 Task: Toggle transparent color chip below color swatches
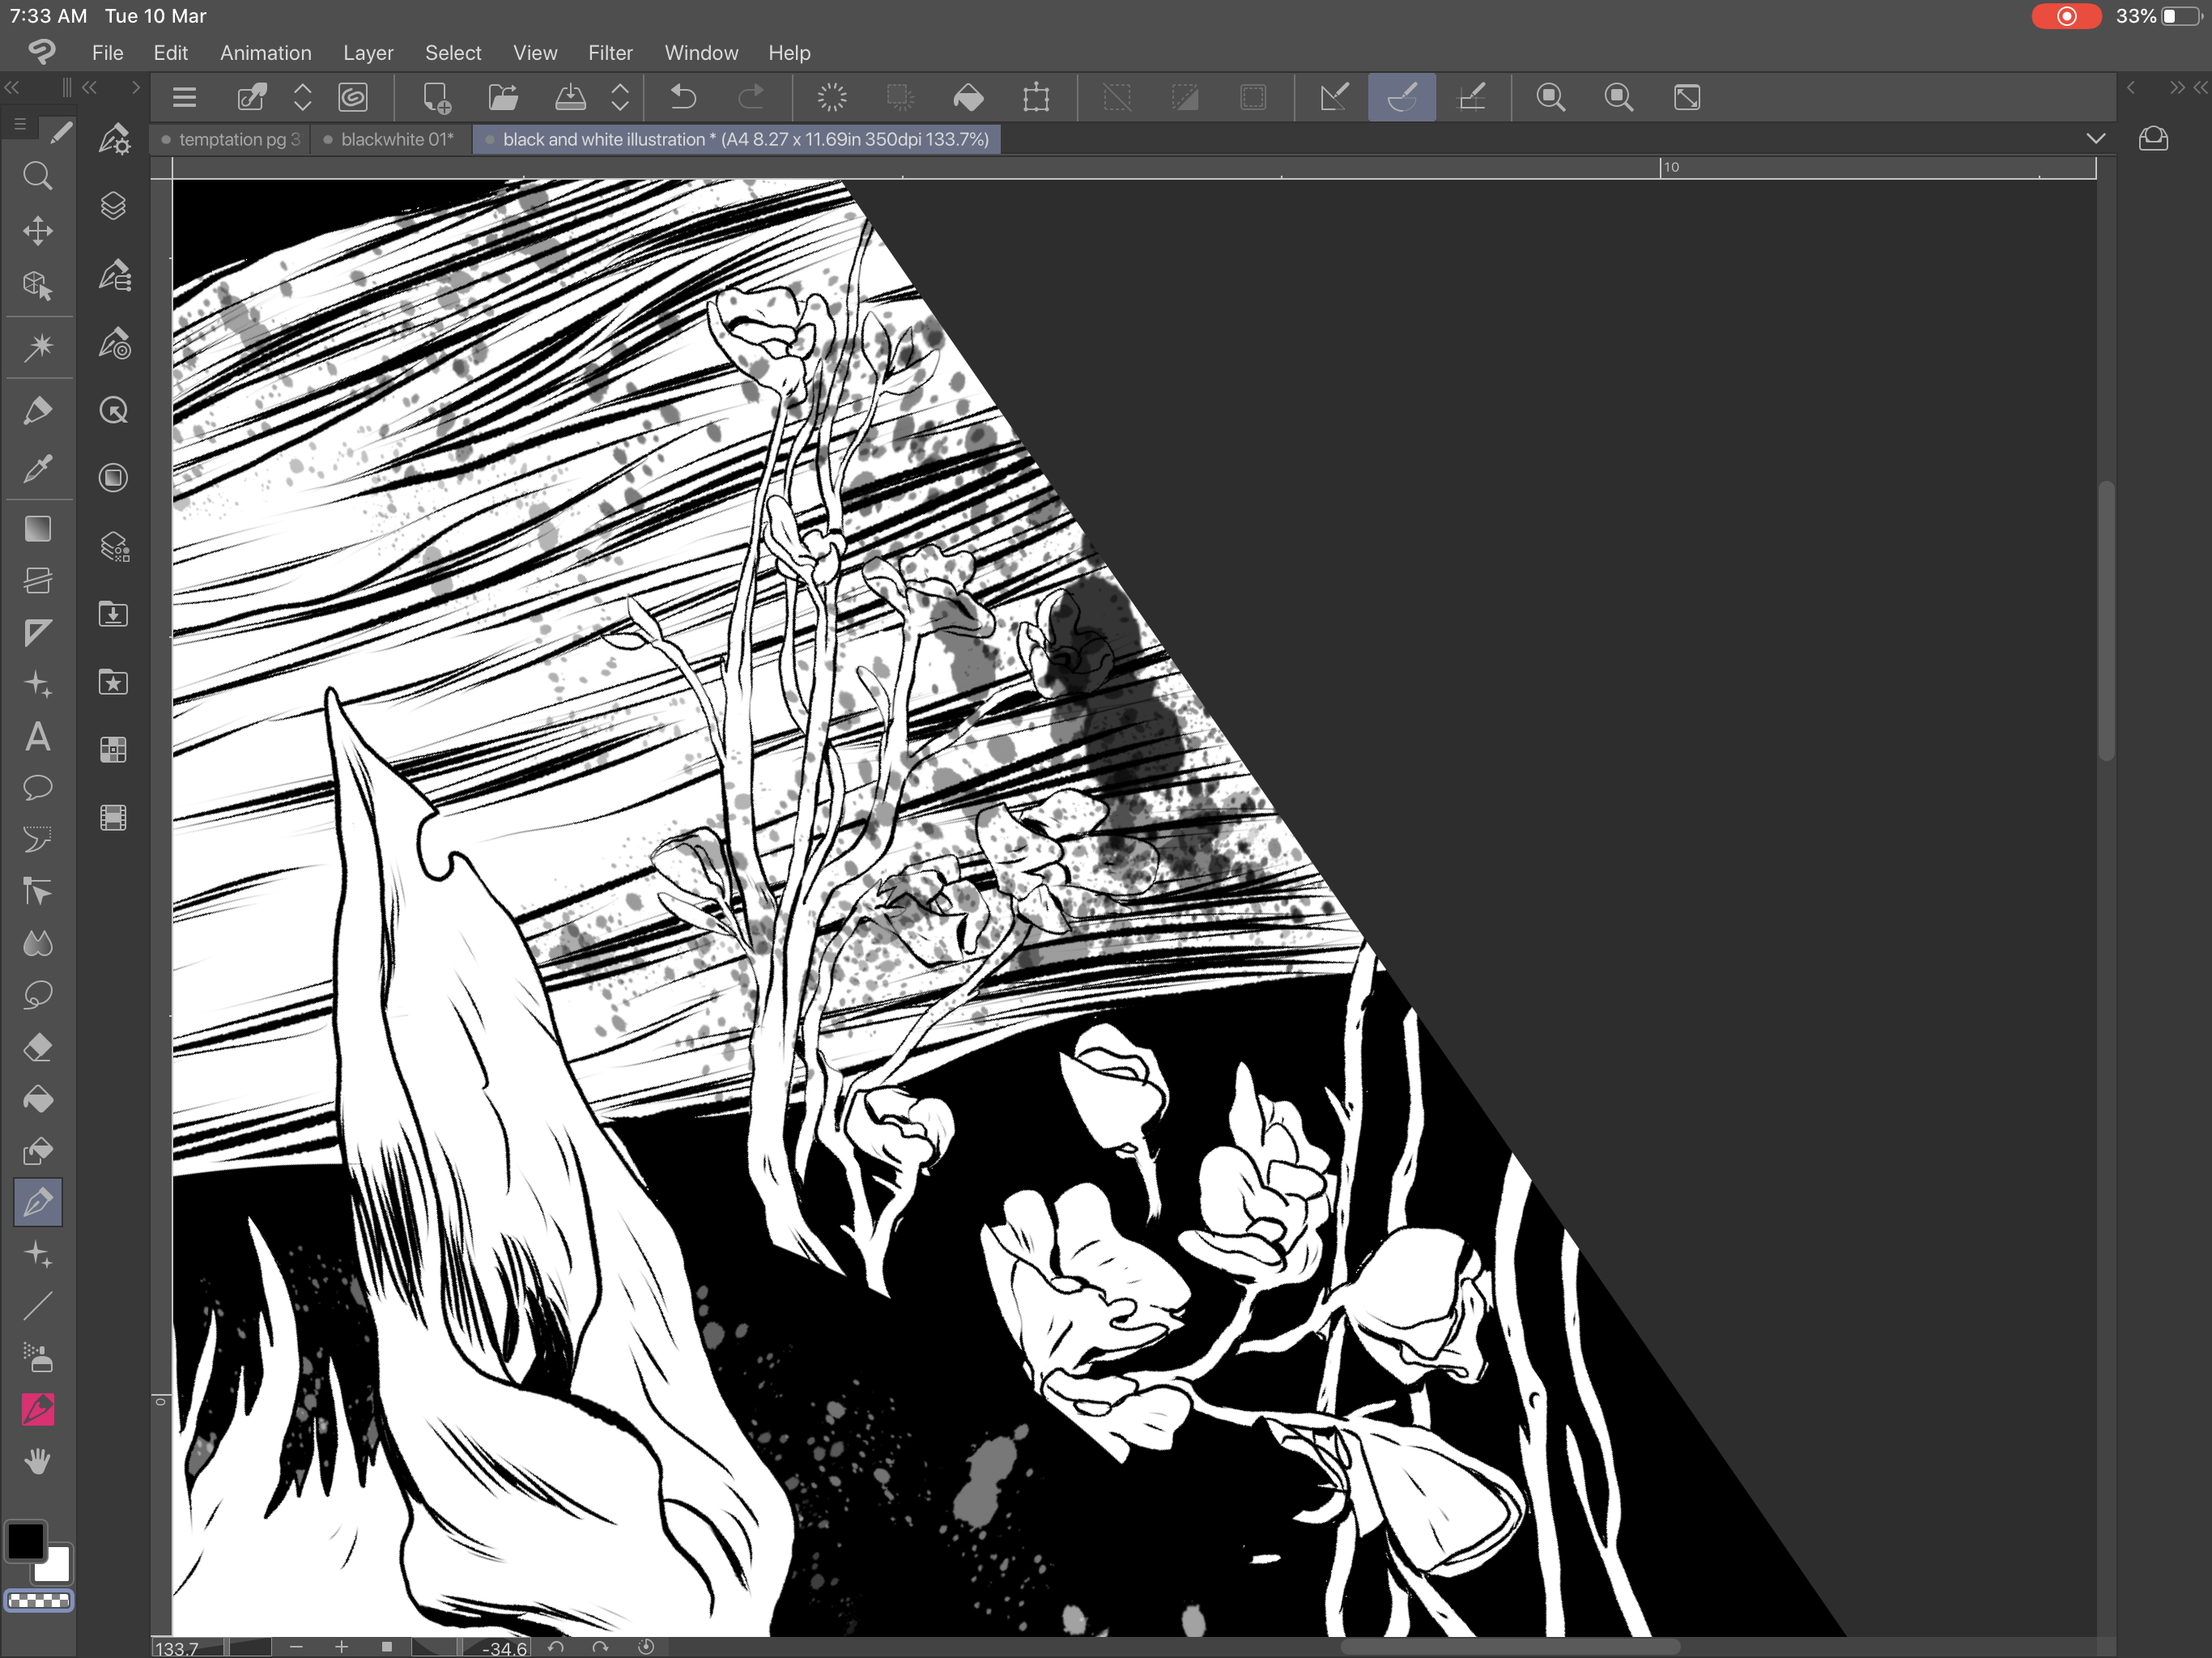point(40,1601)
